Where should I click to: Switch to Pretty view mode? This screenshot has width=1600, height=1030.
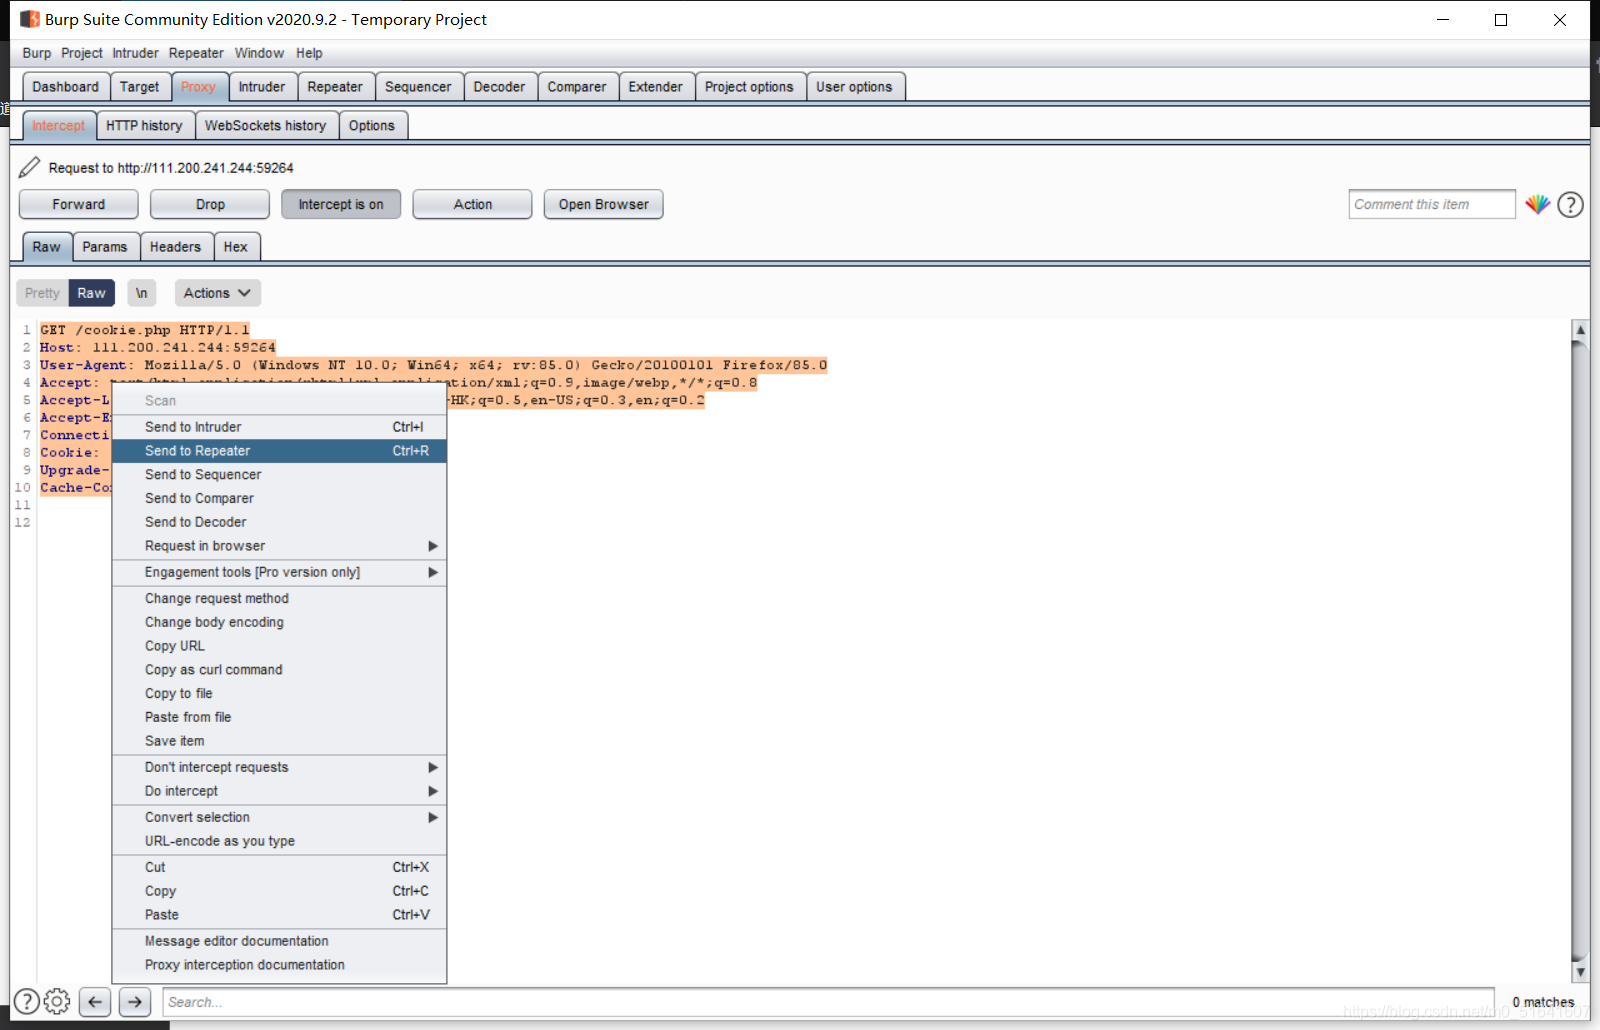42,293
